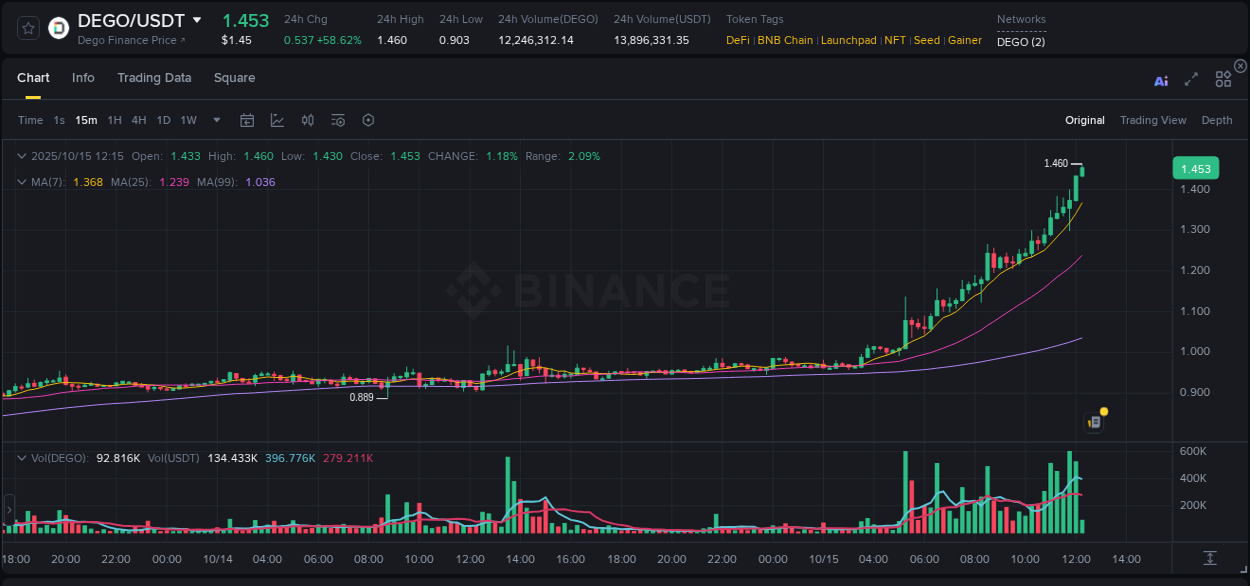Collapse the OHLC data row chevron

point(20,156)
